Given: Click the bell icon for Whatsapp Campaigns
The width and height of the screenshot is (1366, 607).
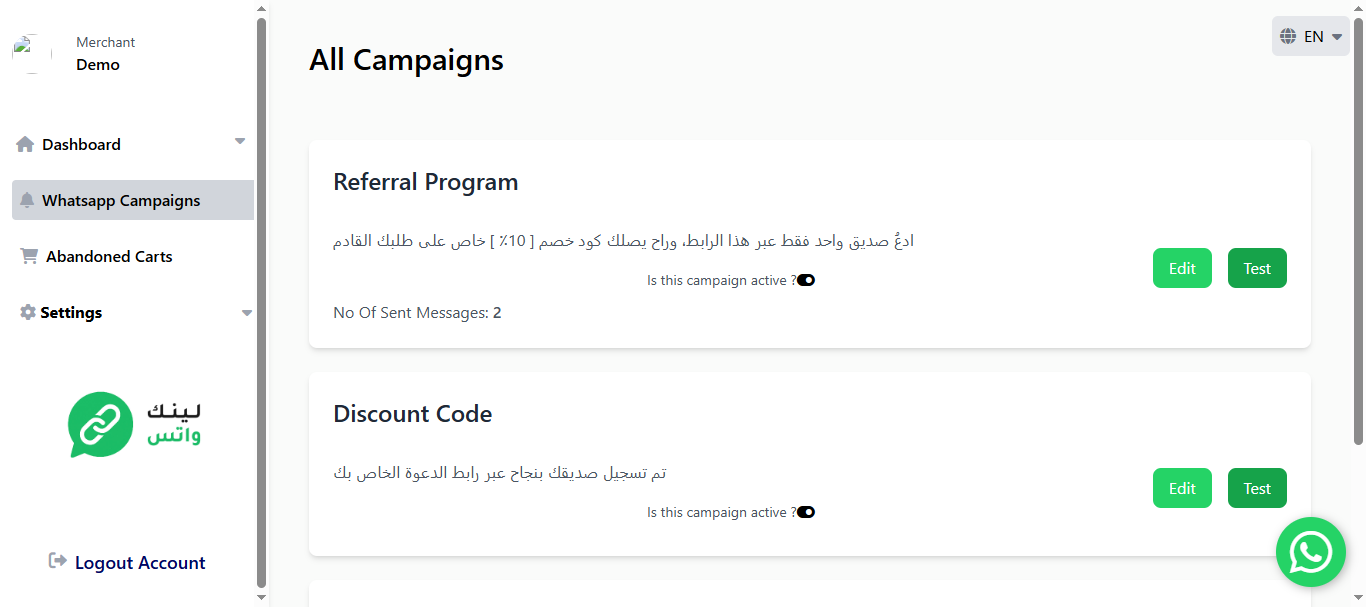Looking at the screenshot, I should pyautogui.click(x=27, y=200).
